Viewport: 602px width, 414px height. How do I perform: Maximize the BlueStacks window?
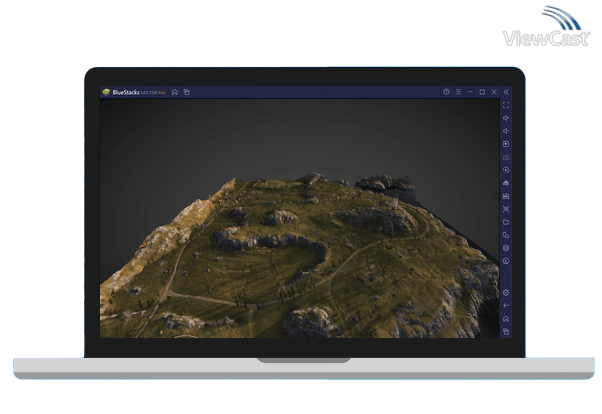(482, 92)
